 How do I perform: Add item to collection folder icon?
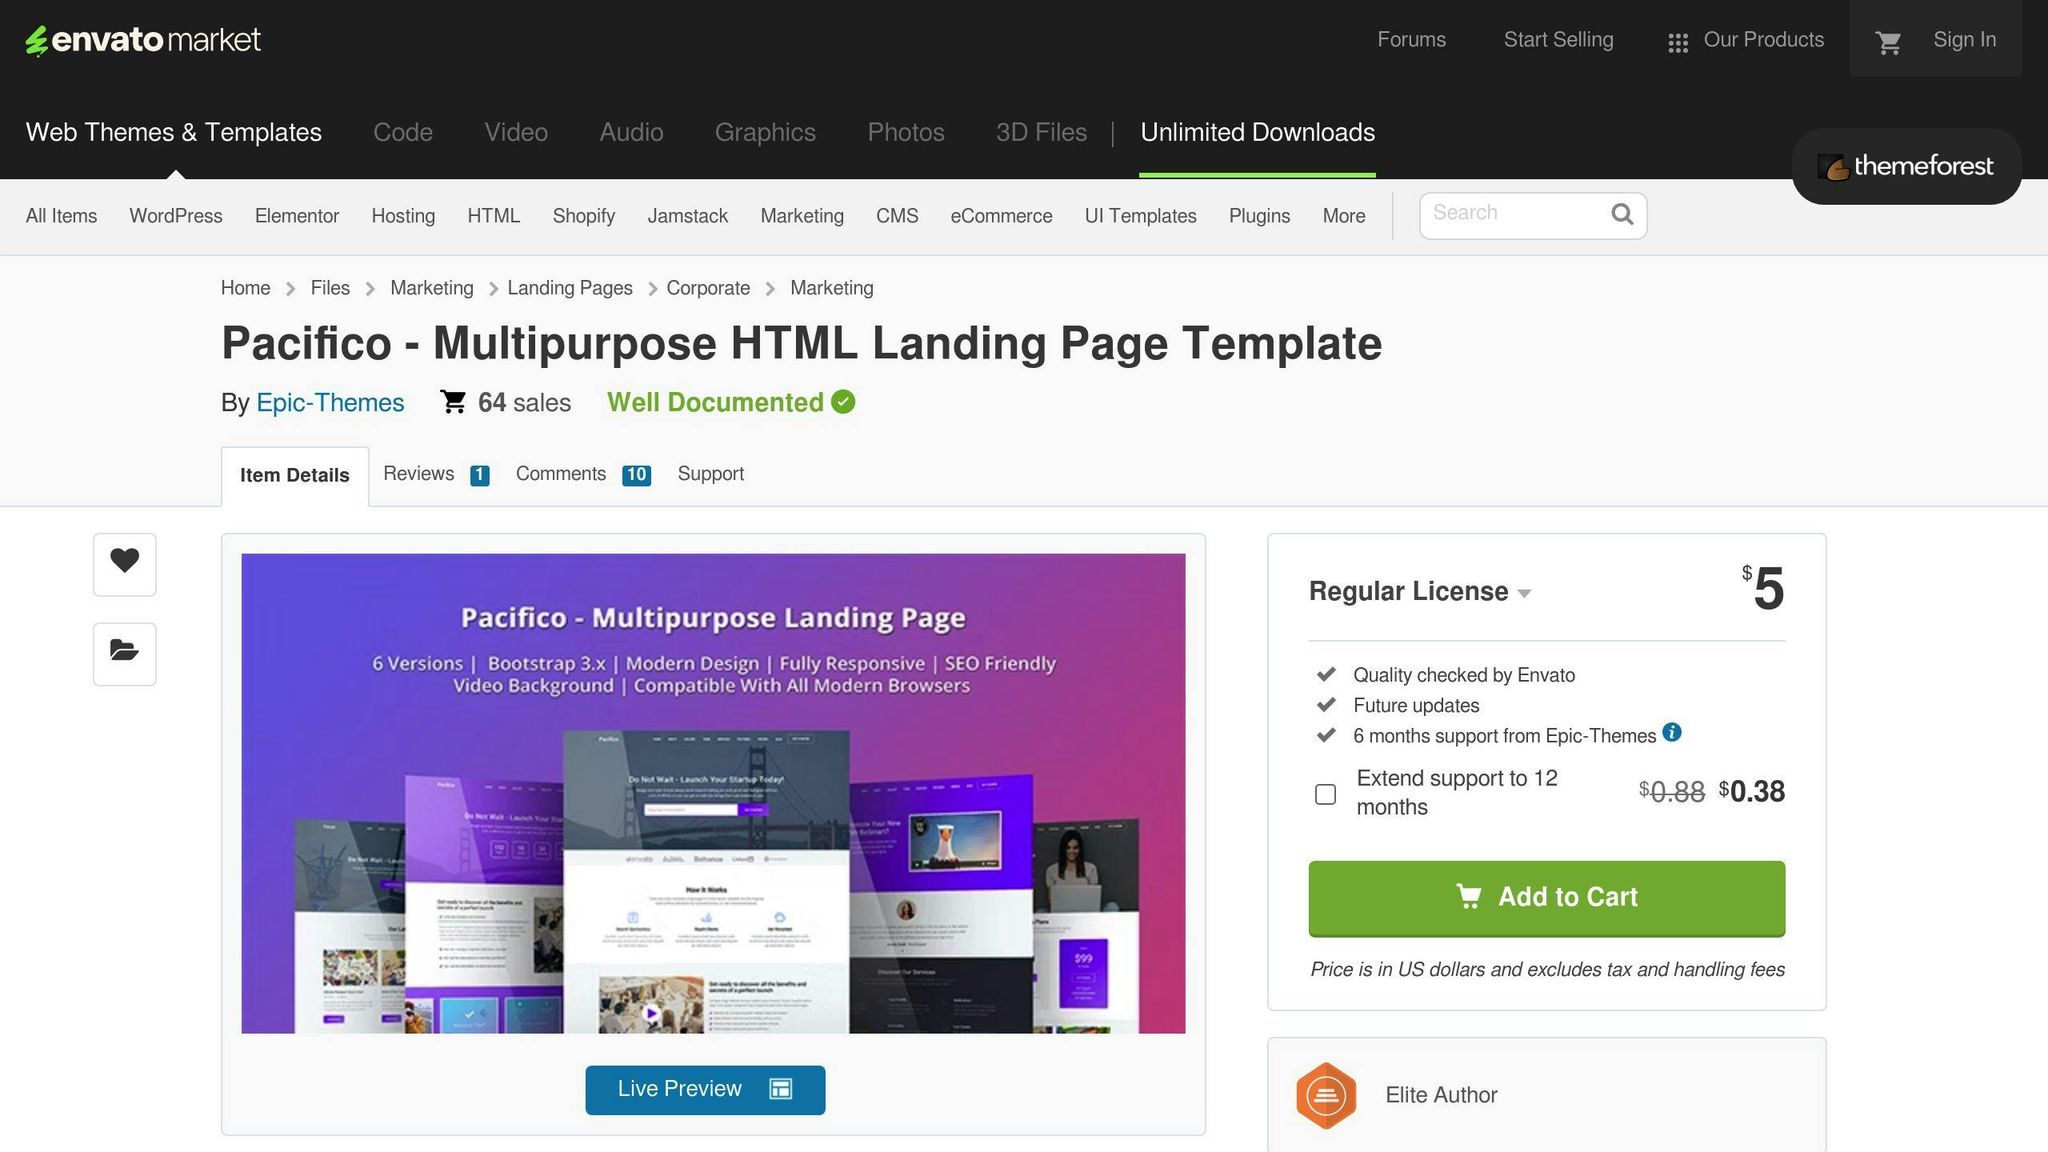click(125, 654)
